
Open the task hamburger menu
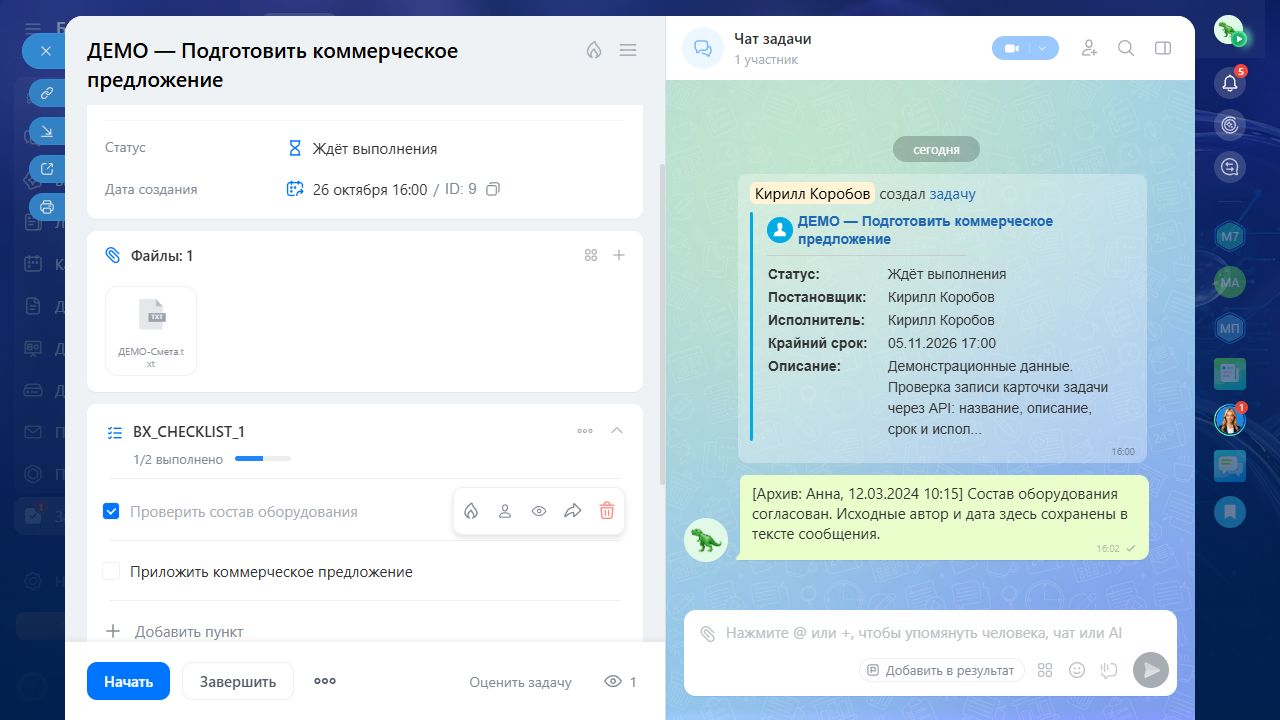point(628,50)
